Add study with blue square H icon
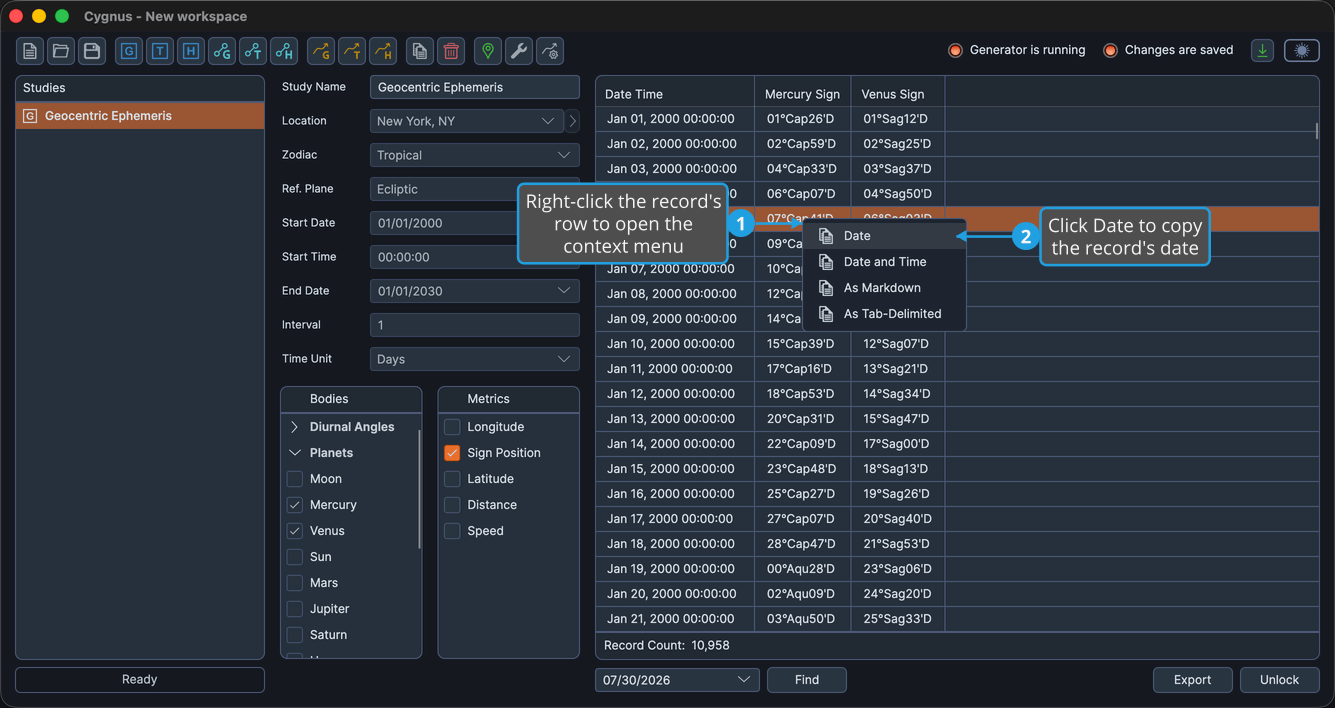1335x708 pixels. pos(191,51)
